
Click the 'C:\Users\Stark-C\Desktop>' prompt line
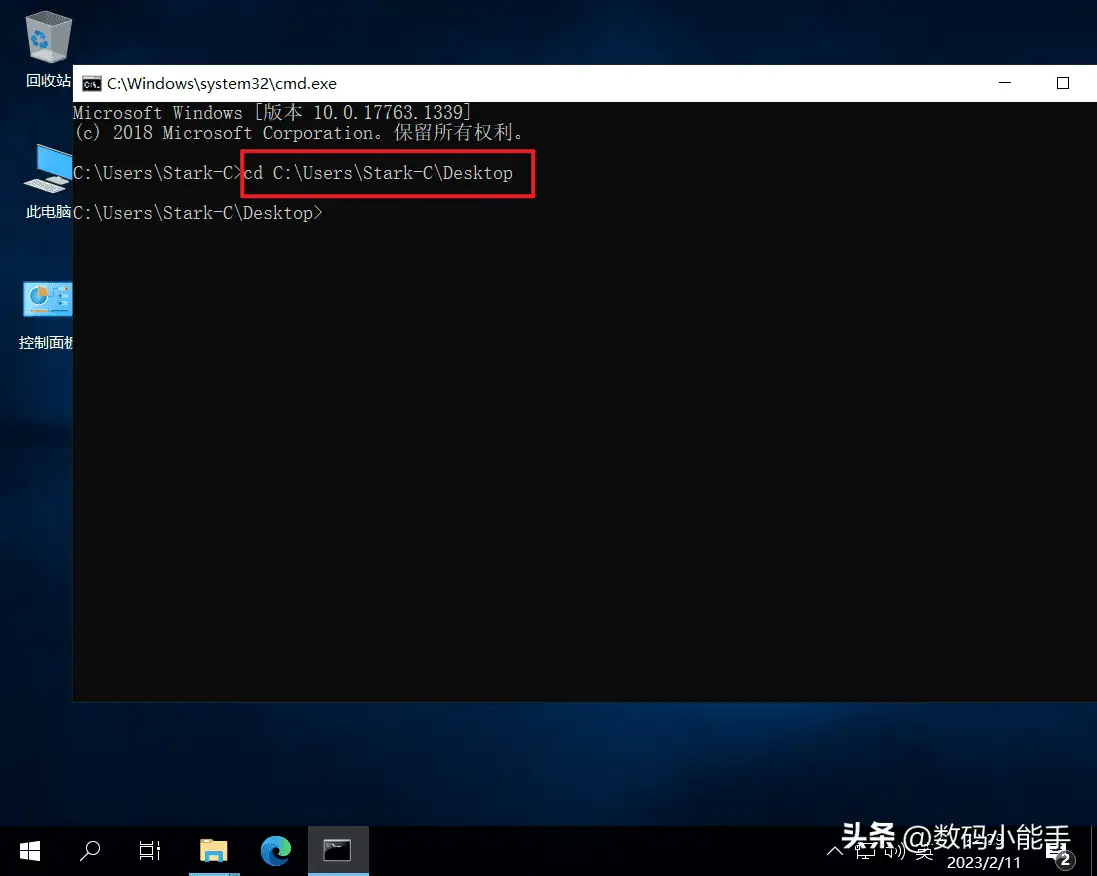click(198, 213)
